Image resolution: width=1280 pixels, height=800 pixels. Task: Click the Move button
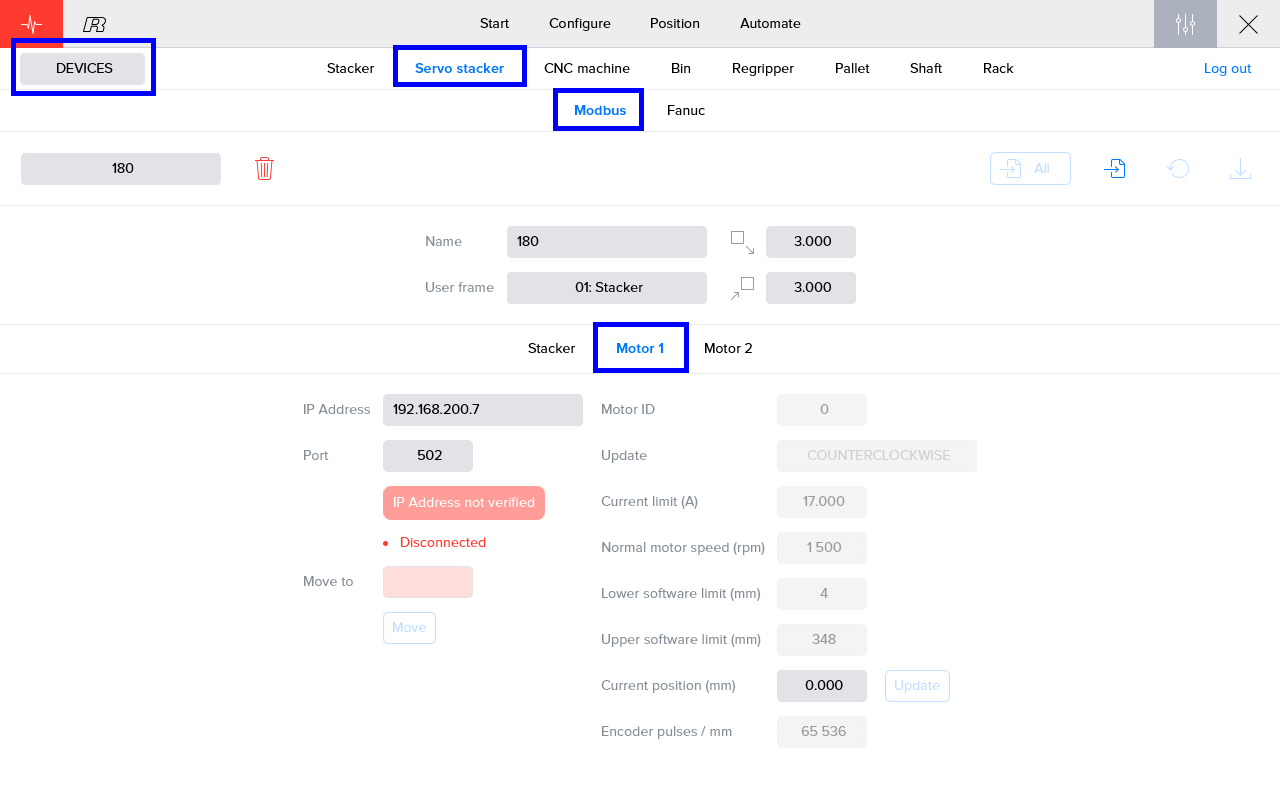pyautogui.click(x=409, y=628)
